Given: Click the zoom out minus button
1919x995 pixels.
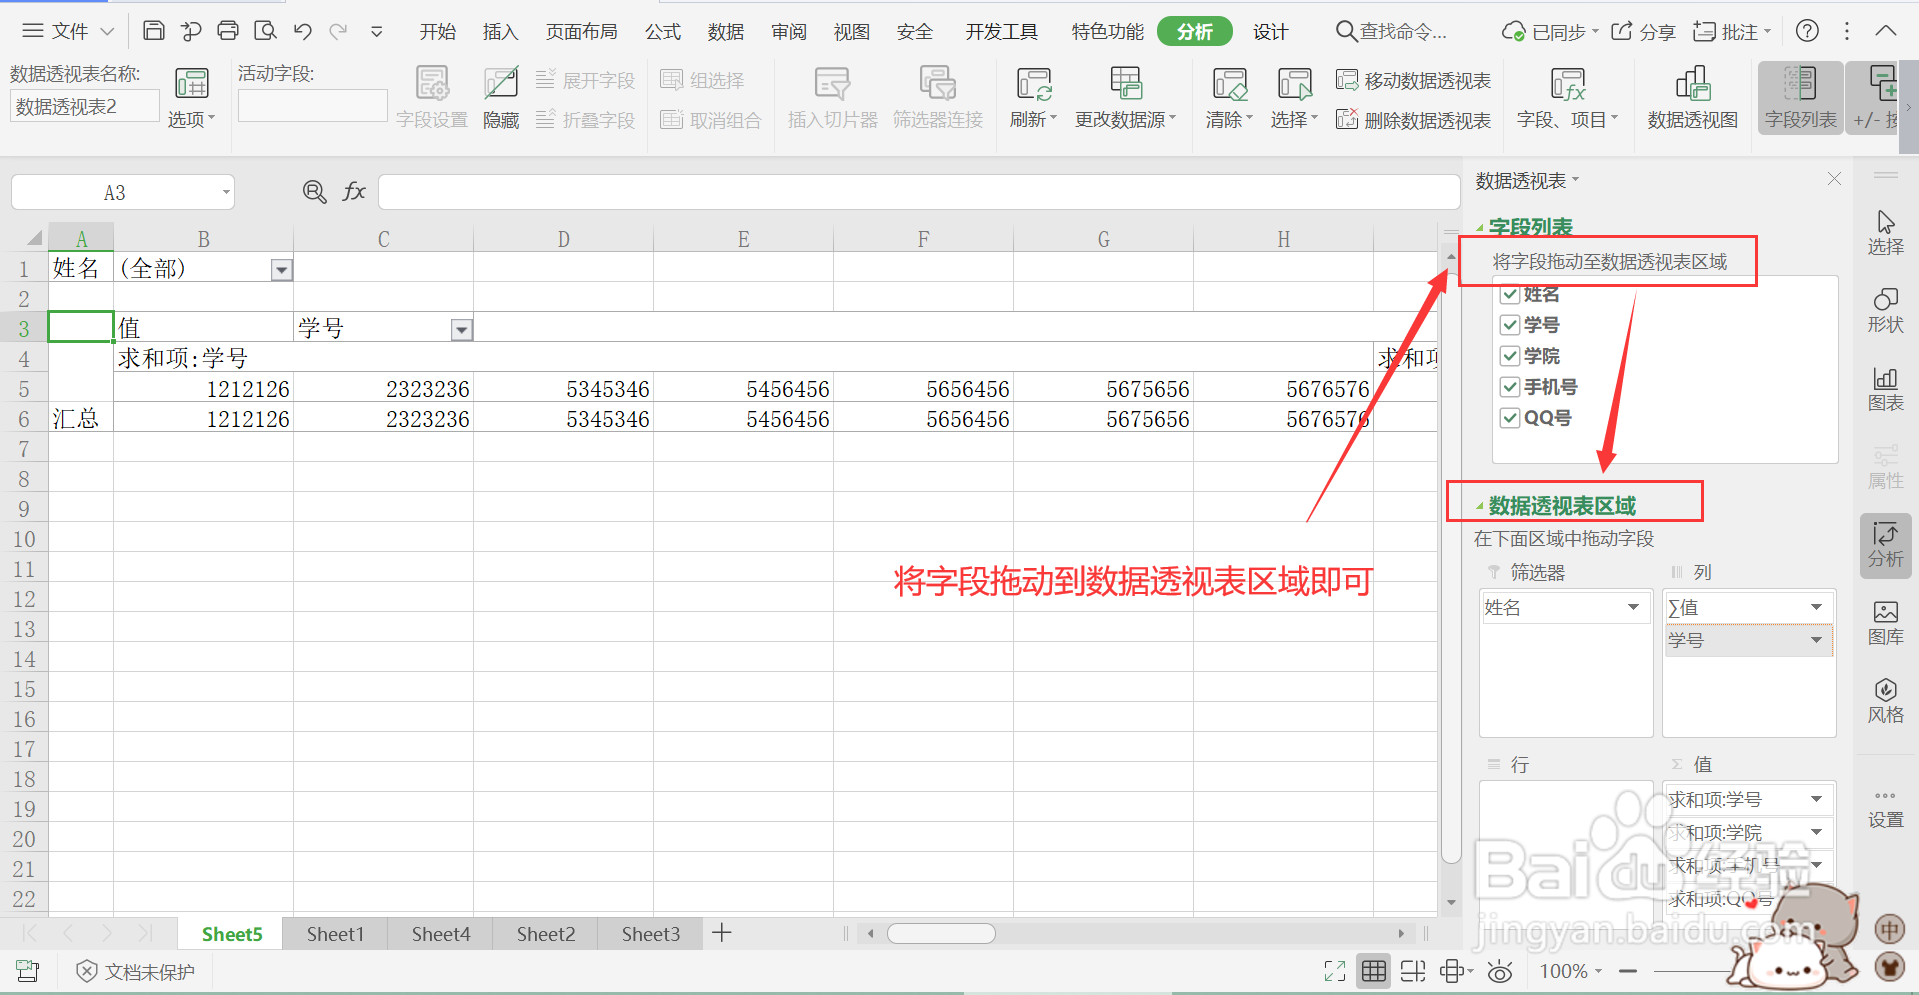Looking at the screenshot, I should coord(1628,971).
